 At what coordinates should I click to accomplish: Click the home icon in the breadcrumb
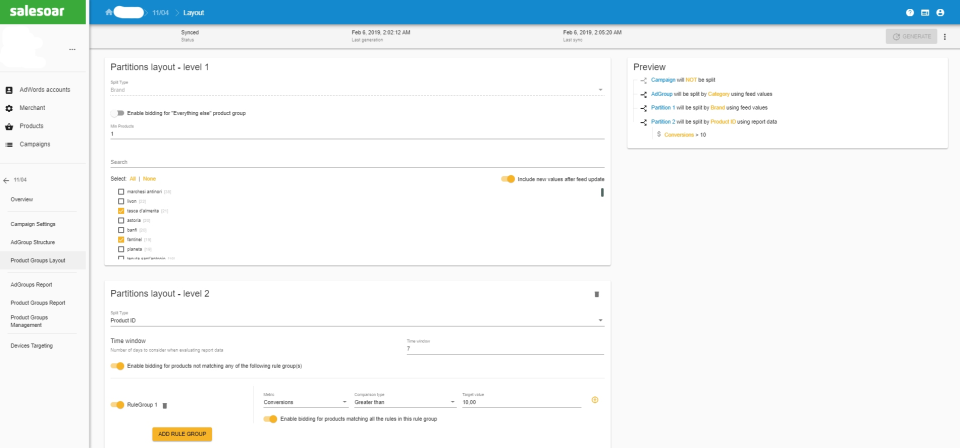(x=109, y=12)
